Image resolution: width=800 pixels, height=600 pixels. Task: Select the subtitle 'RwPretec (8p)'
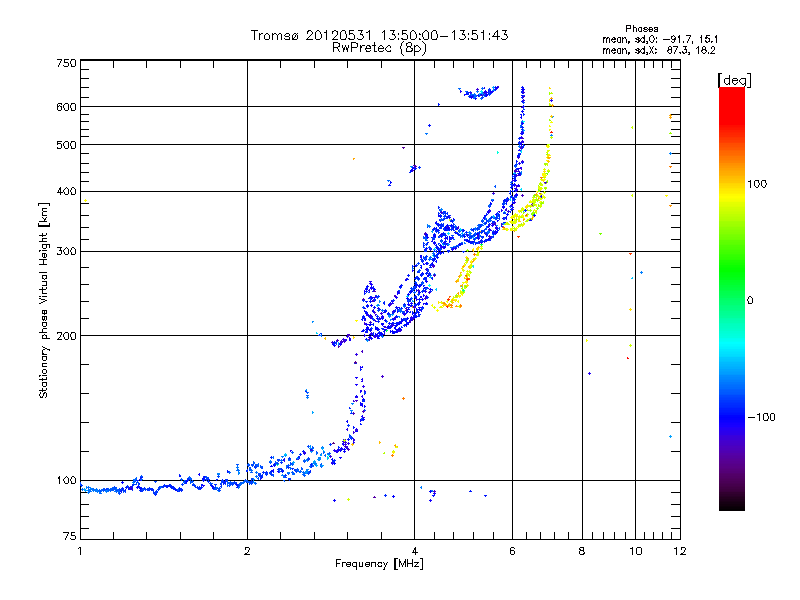(379, 48)
